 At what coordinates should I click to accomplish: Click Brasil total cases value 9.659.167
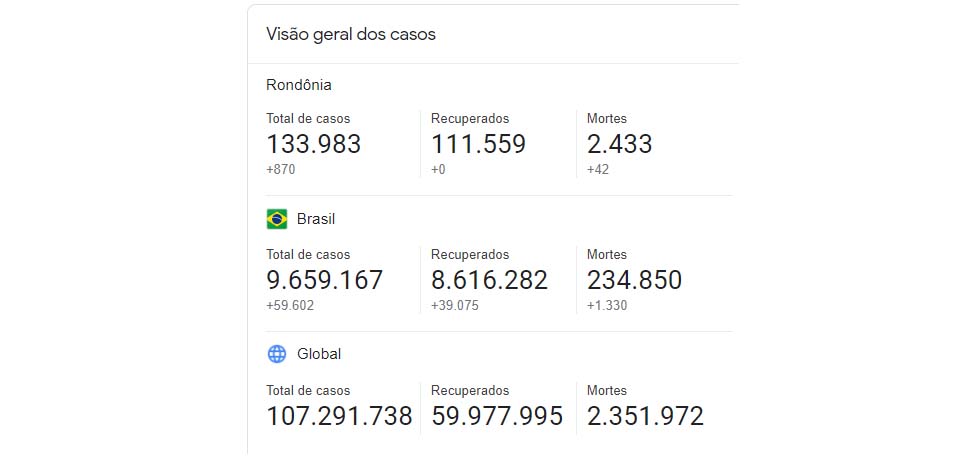324,280
